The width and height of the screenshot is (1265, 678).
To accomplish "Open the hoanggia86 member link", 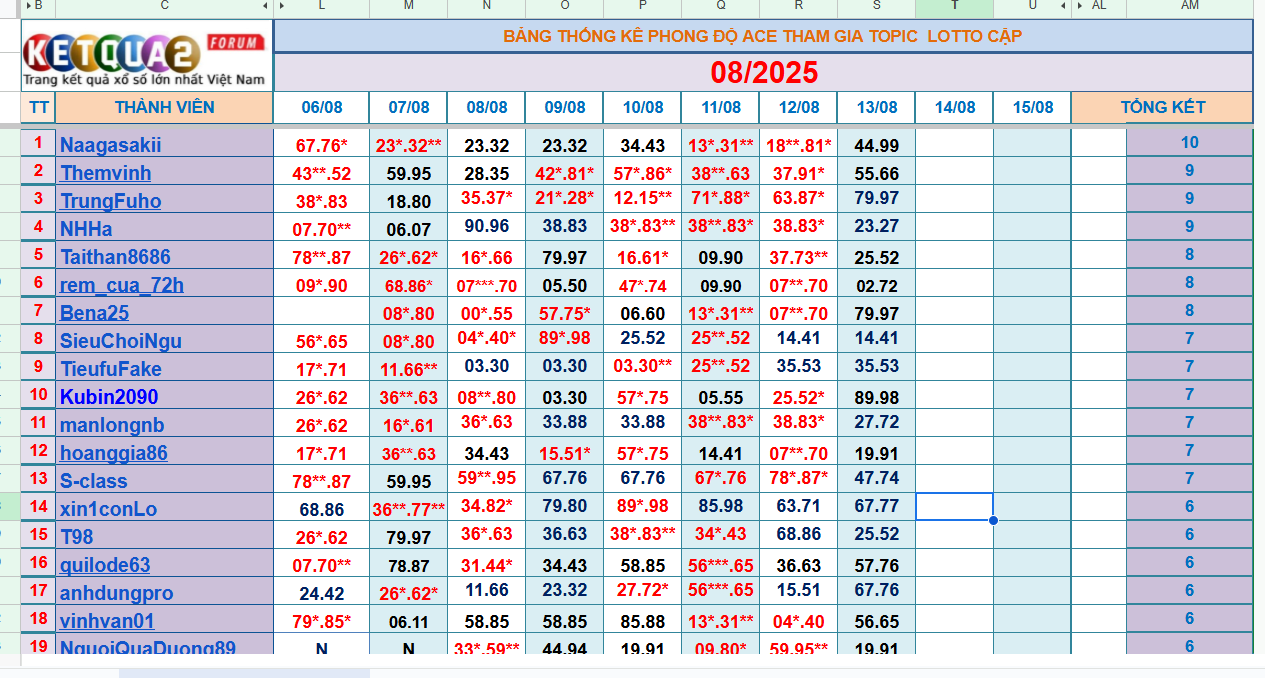I will pos(114,453).
